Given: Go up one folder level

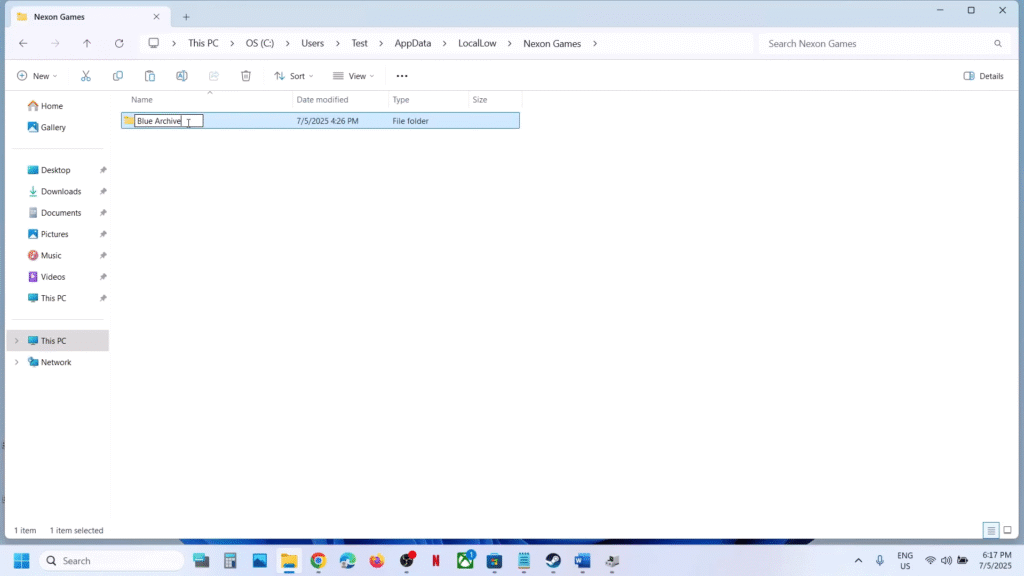Looking at the screenshot, I should (x=87, y=43).
